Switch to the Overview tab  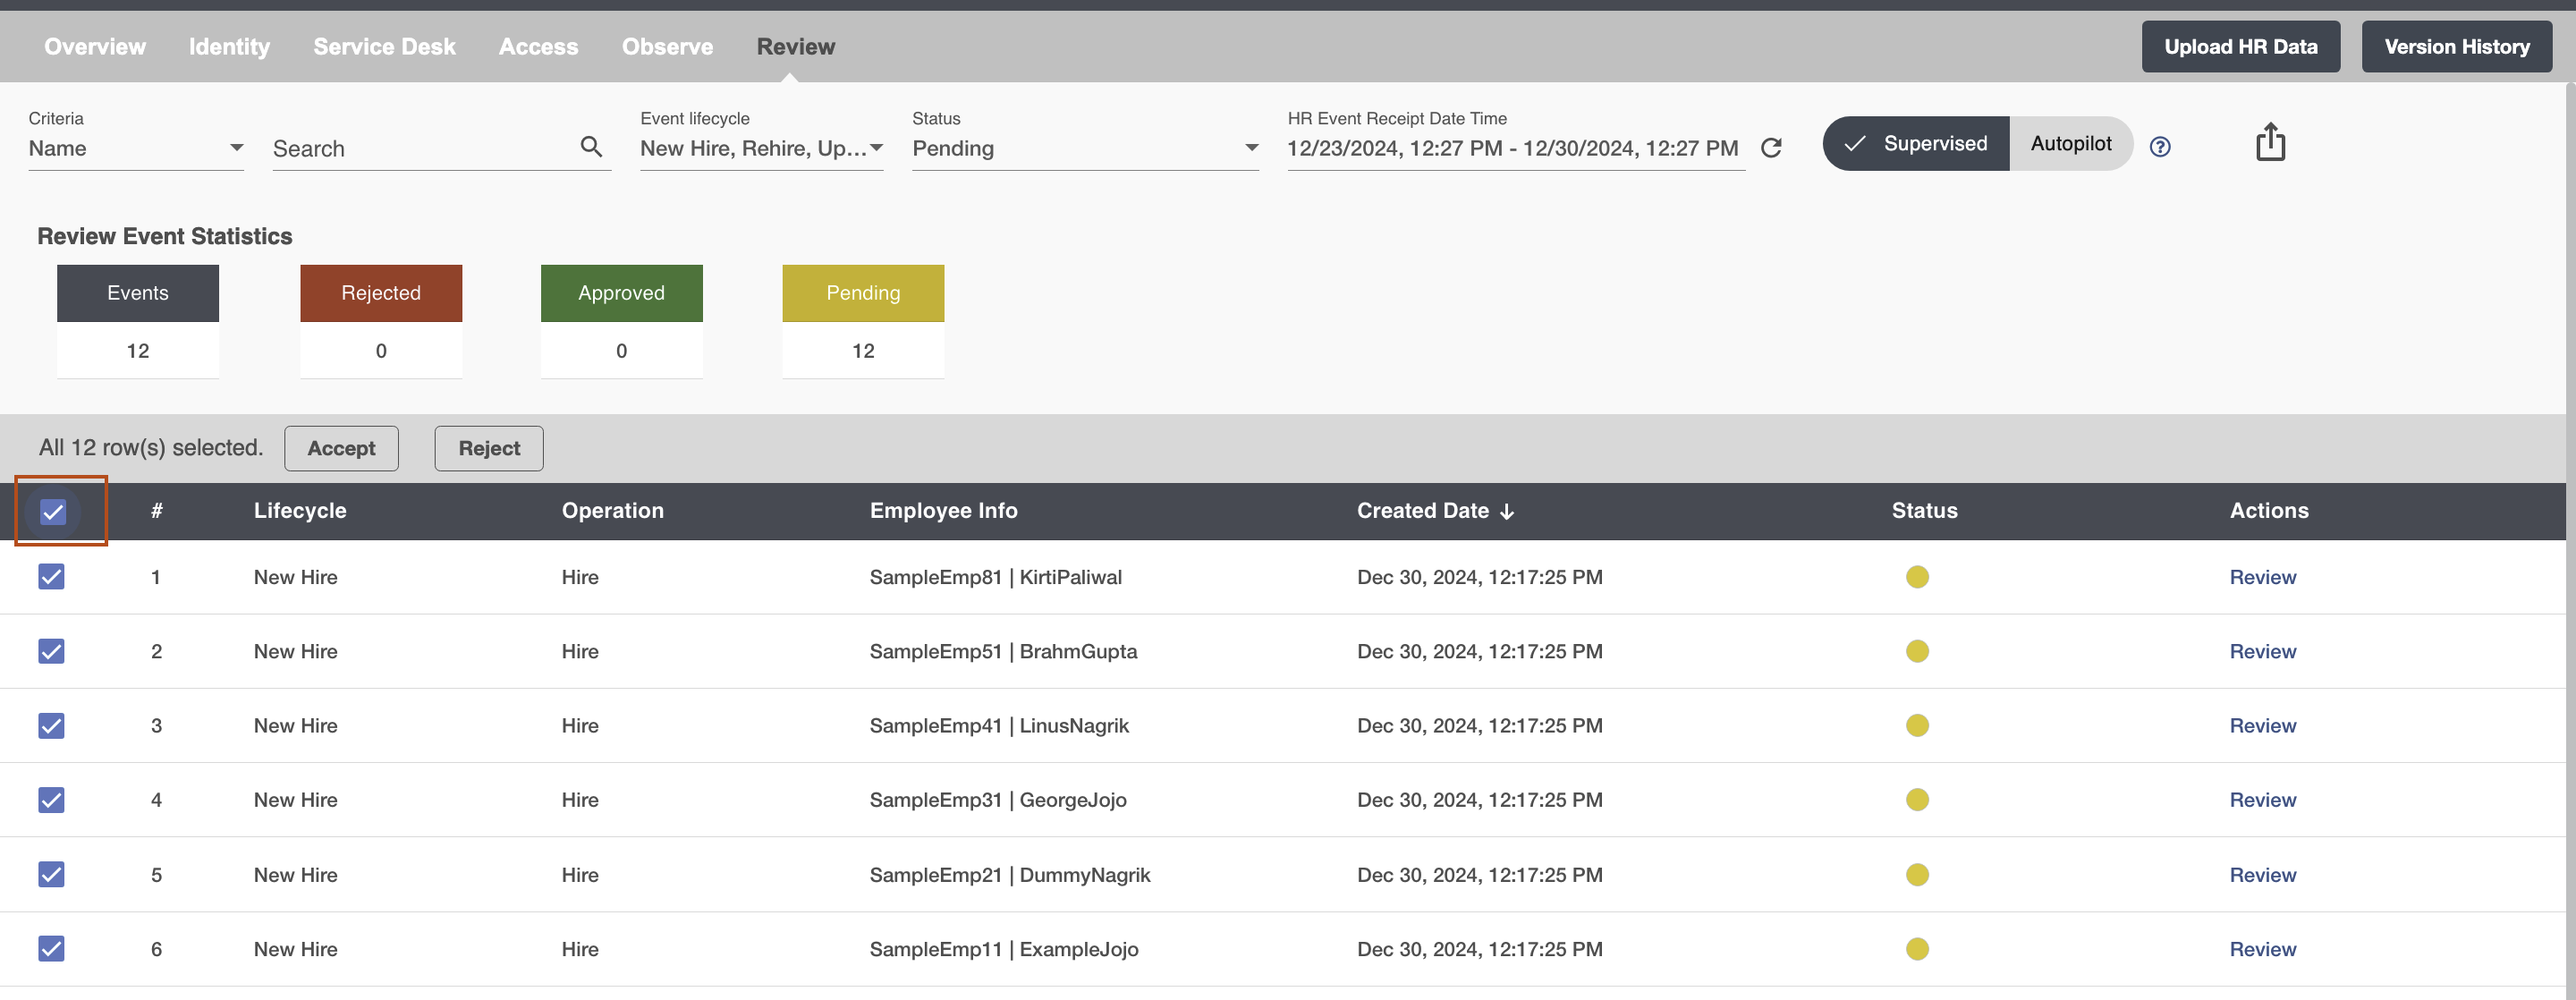96,46
